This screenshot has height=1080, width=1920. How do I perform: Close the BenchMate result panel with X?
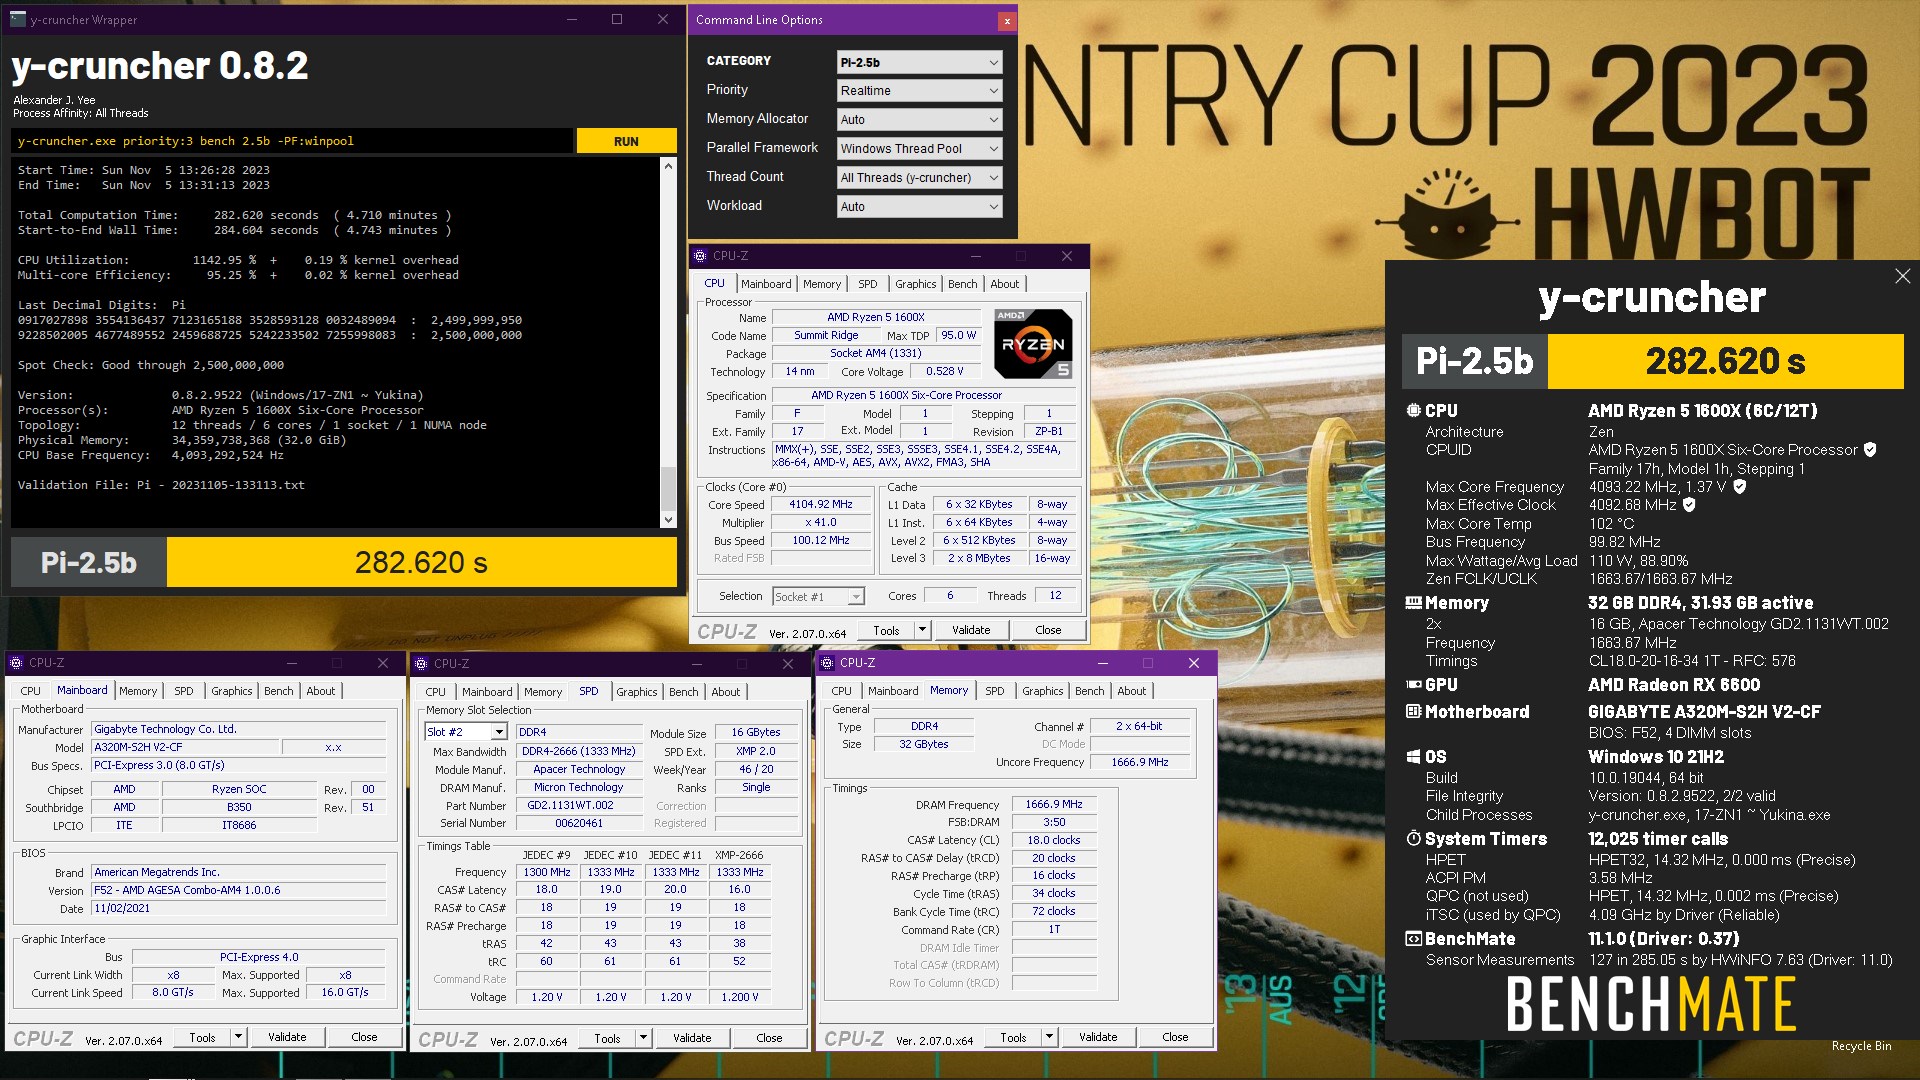click(x=1902, y=276)
